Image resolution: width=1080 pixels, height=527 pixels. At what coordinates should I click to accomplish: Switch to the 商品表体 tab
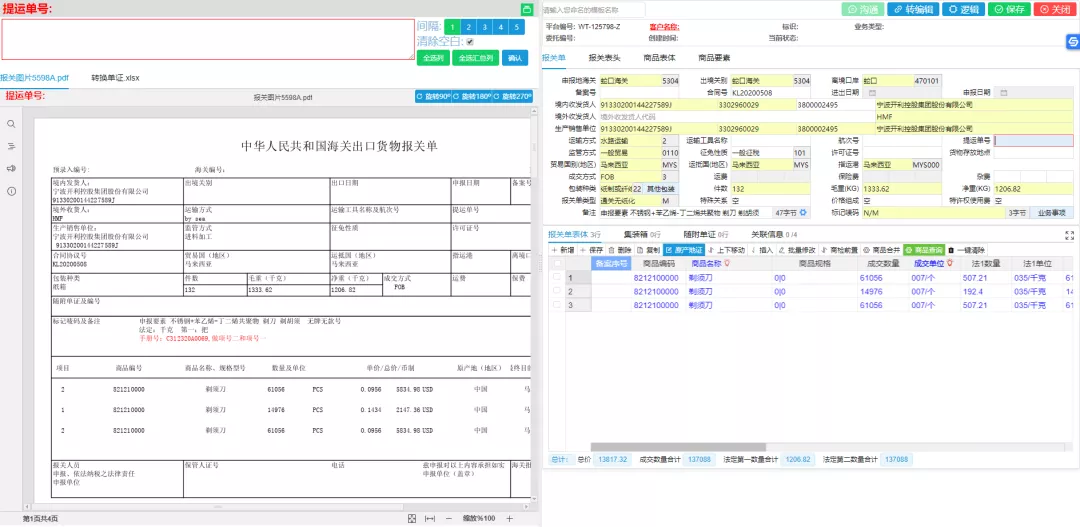coord(659,58)
